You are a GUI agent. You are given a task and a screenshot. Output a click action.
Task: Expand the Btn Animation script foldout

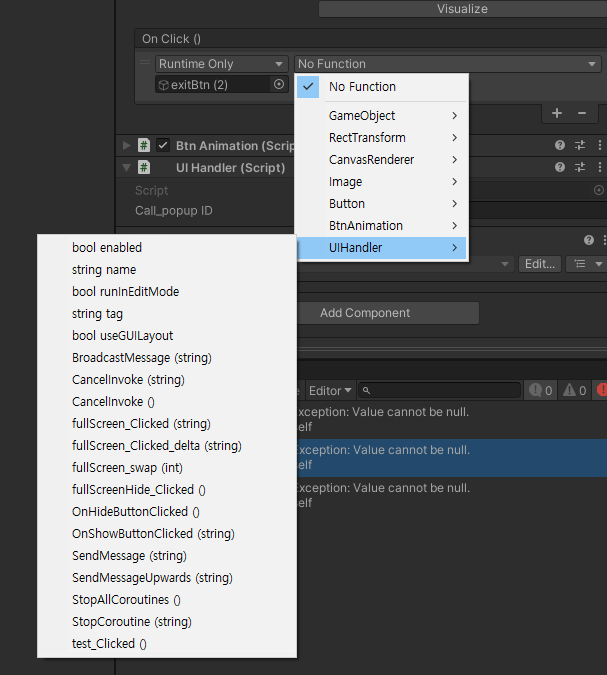click(126, 145)
